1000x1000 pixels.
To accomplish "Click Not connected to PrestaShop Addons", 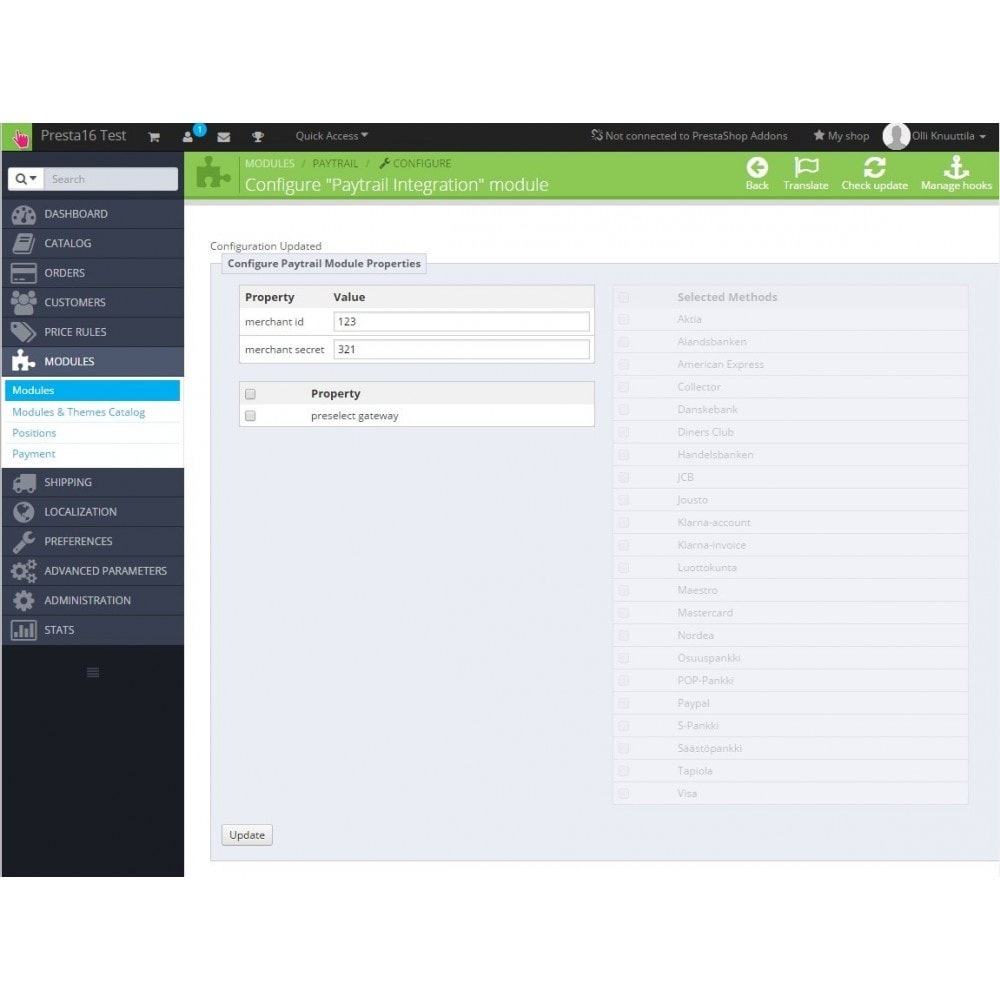I will pos(689,136).
